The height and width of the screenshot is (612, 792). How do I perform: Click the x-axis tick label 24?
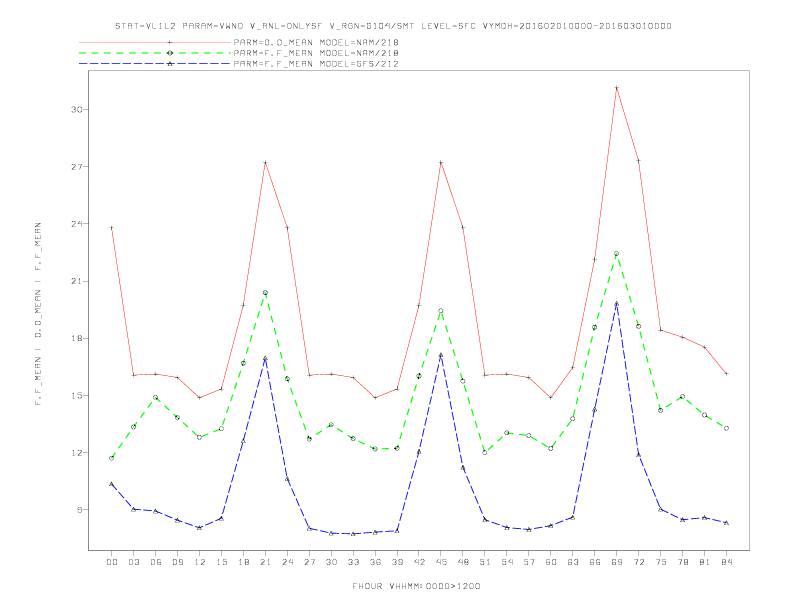287,562
